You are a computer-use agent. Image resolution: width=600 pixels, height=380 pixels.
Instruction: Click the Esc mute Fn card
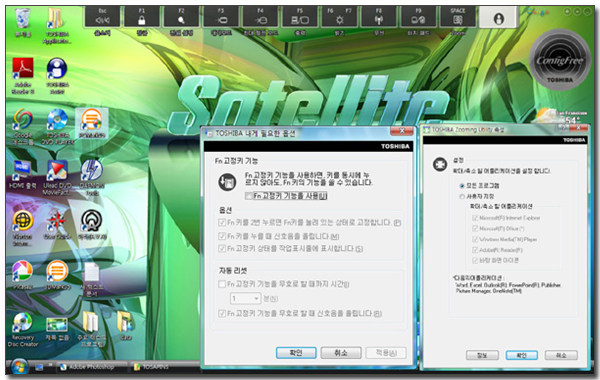(x=102, y=17)
